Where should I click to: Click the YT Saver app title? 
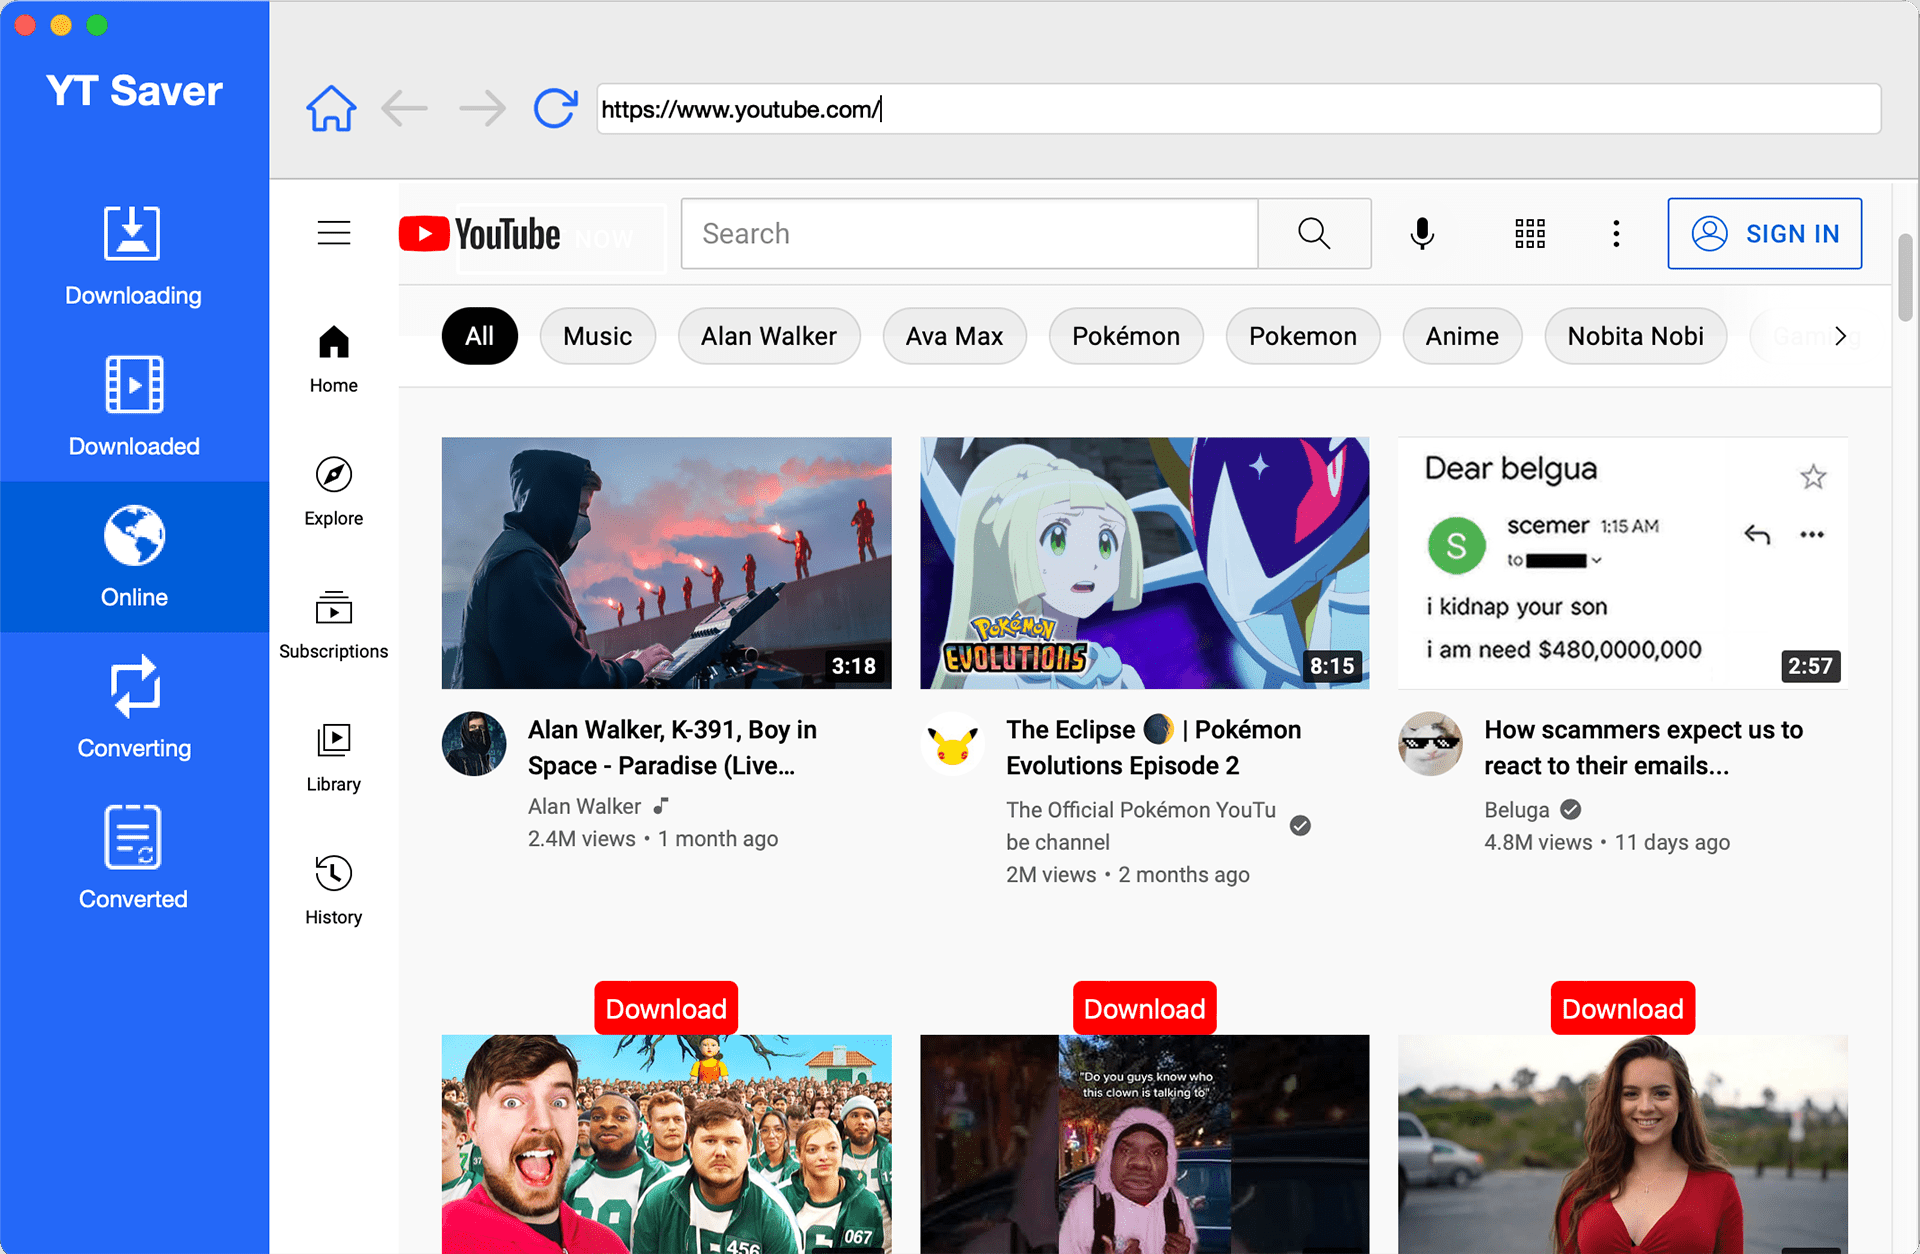point(134,91)
